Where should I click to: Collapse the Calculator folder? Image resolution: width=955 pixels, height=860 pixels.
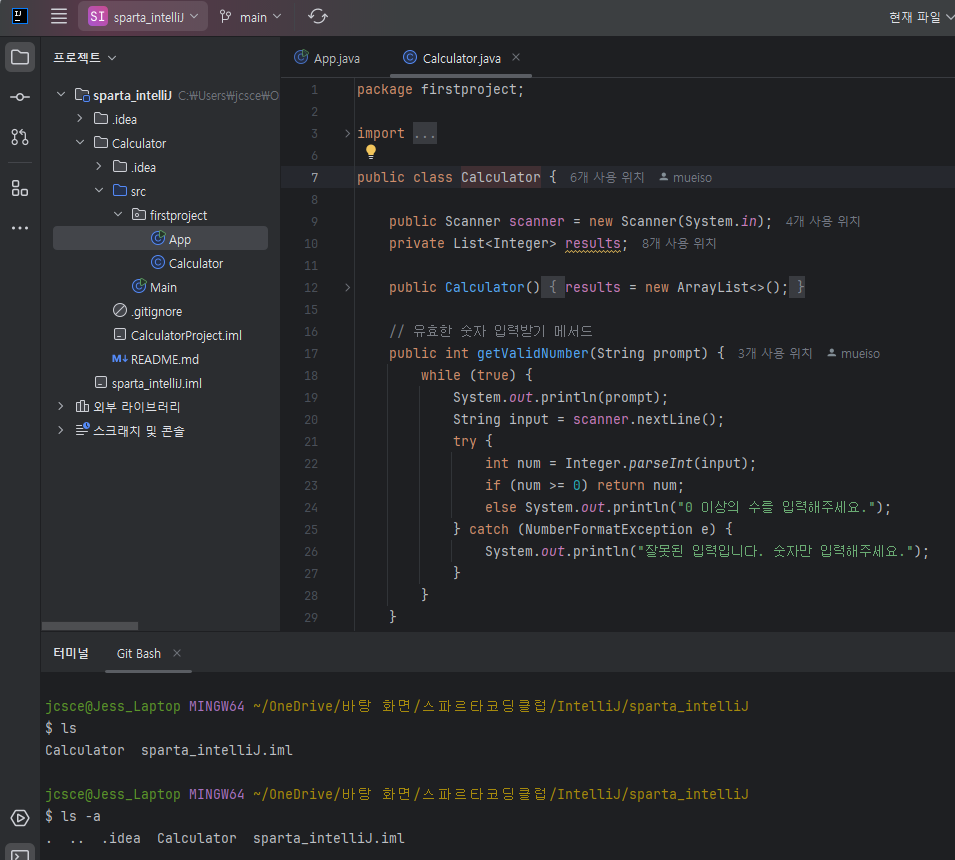point(80,143)
